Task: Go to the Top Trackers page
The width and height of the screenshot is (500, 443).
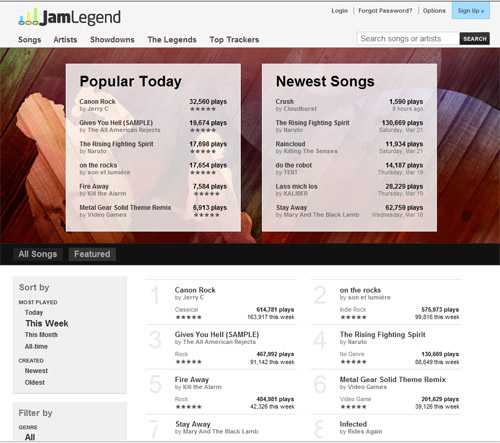Action: click(x=234, y=40)
